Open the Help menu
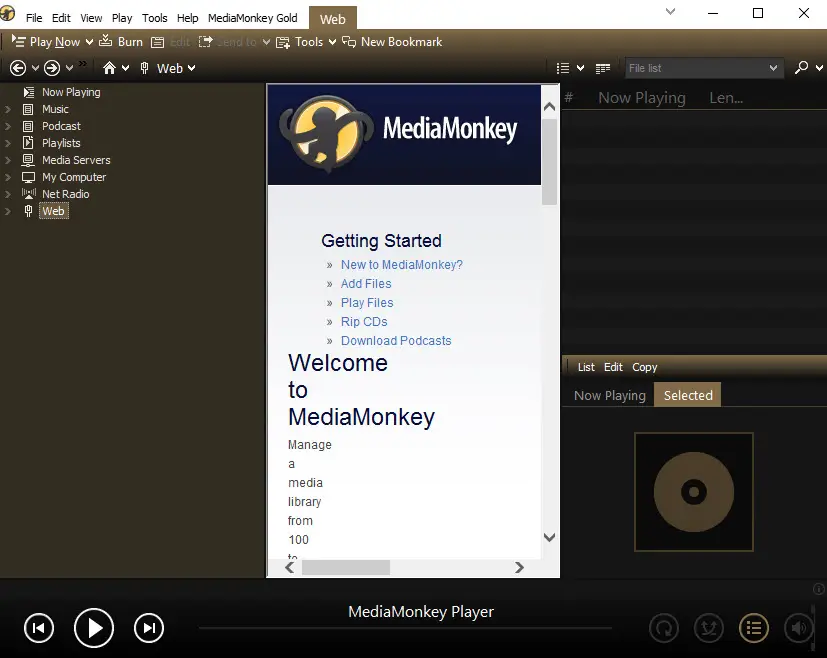 click(187, 18)
